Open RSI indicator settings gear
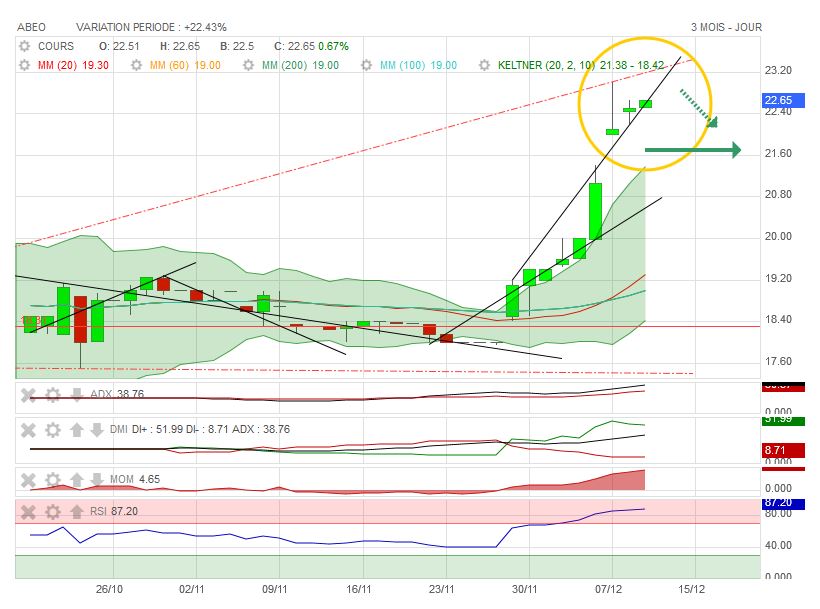This screenshot has width=820, height=609. click(x=53, y=512)
